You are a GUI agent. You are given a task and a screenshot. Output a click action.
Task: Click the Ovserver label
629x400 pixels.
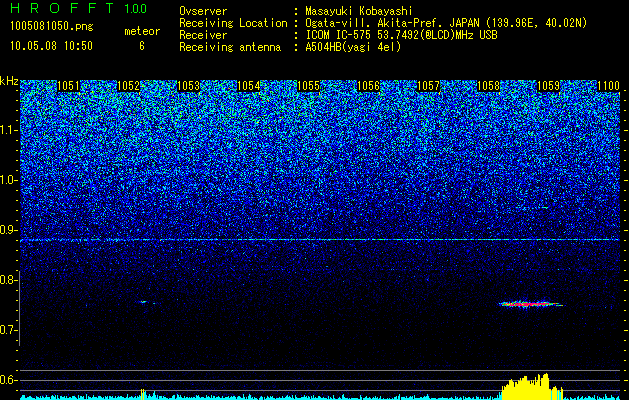click(x=203, y=11)
